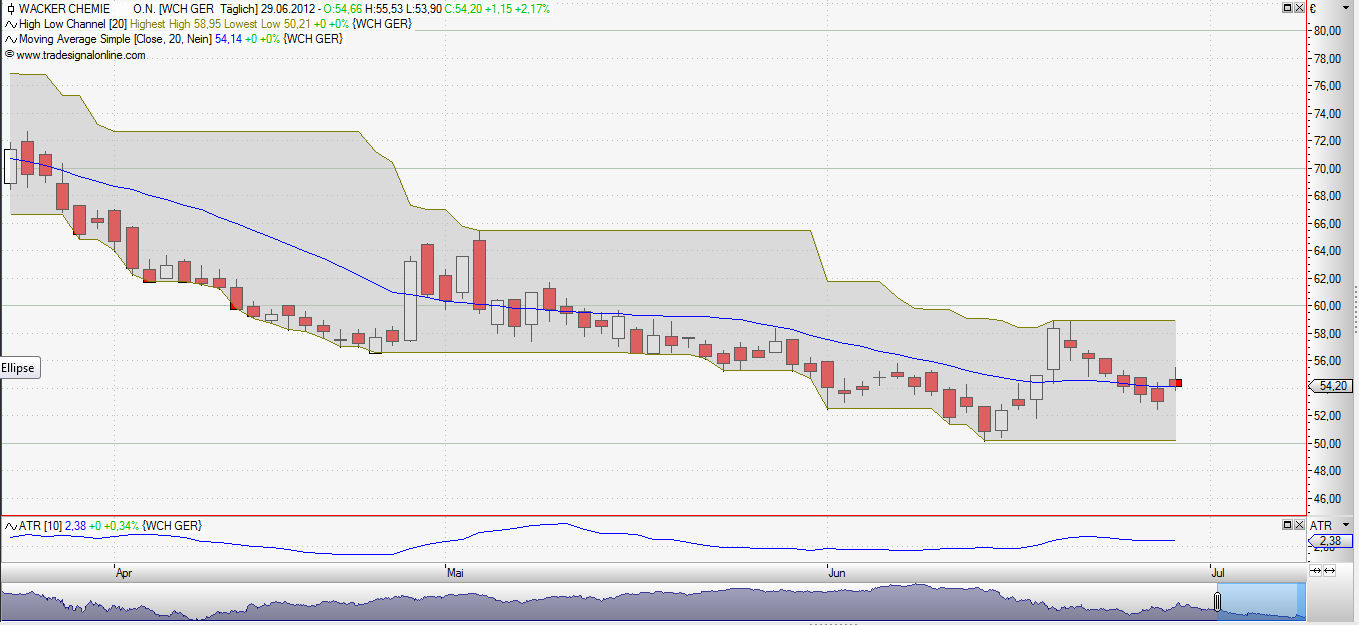The height and width of the screenshot is (625, 1359).
Task: Click the blue 54,14 moving average value
Action: point(230,39)
